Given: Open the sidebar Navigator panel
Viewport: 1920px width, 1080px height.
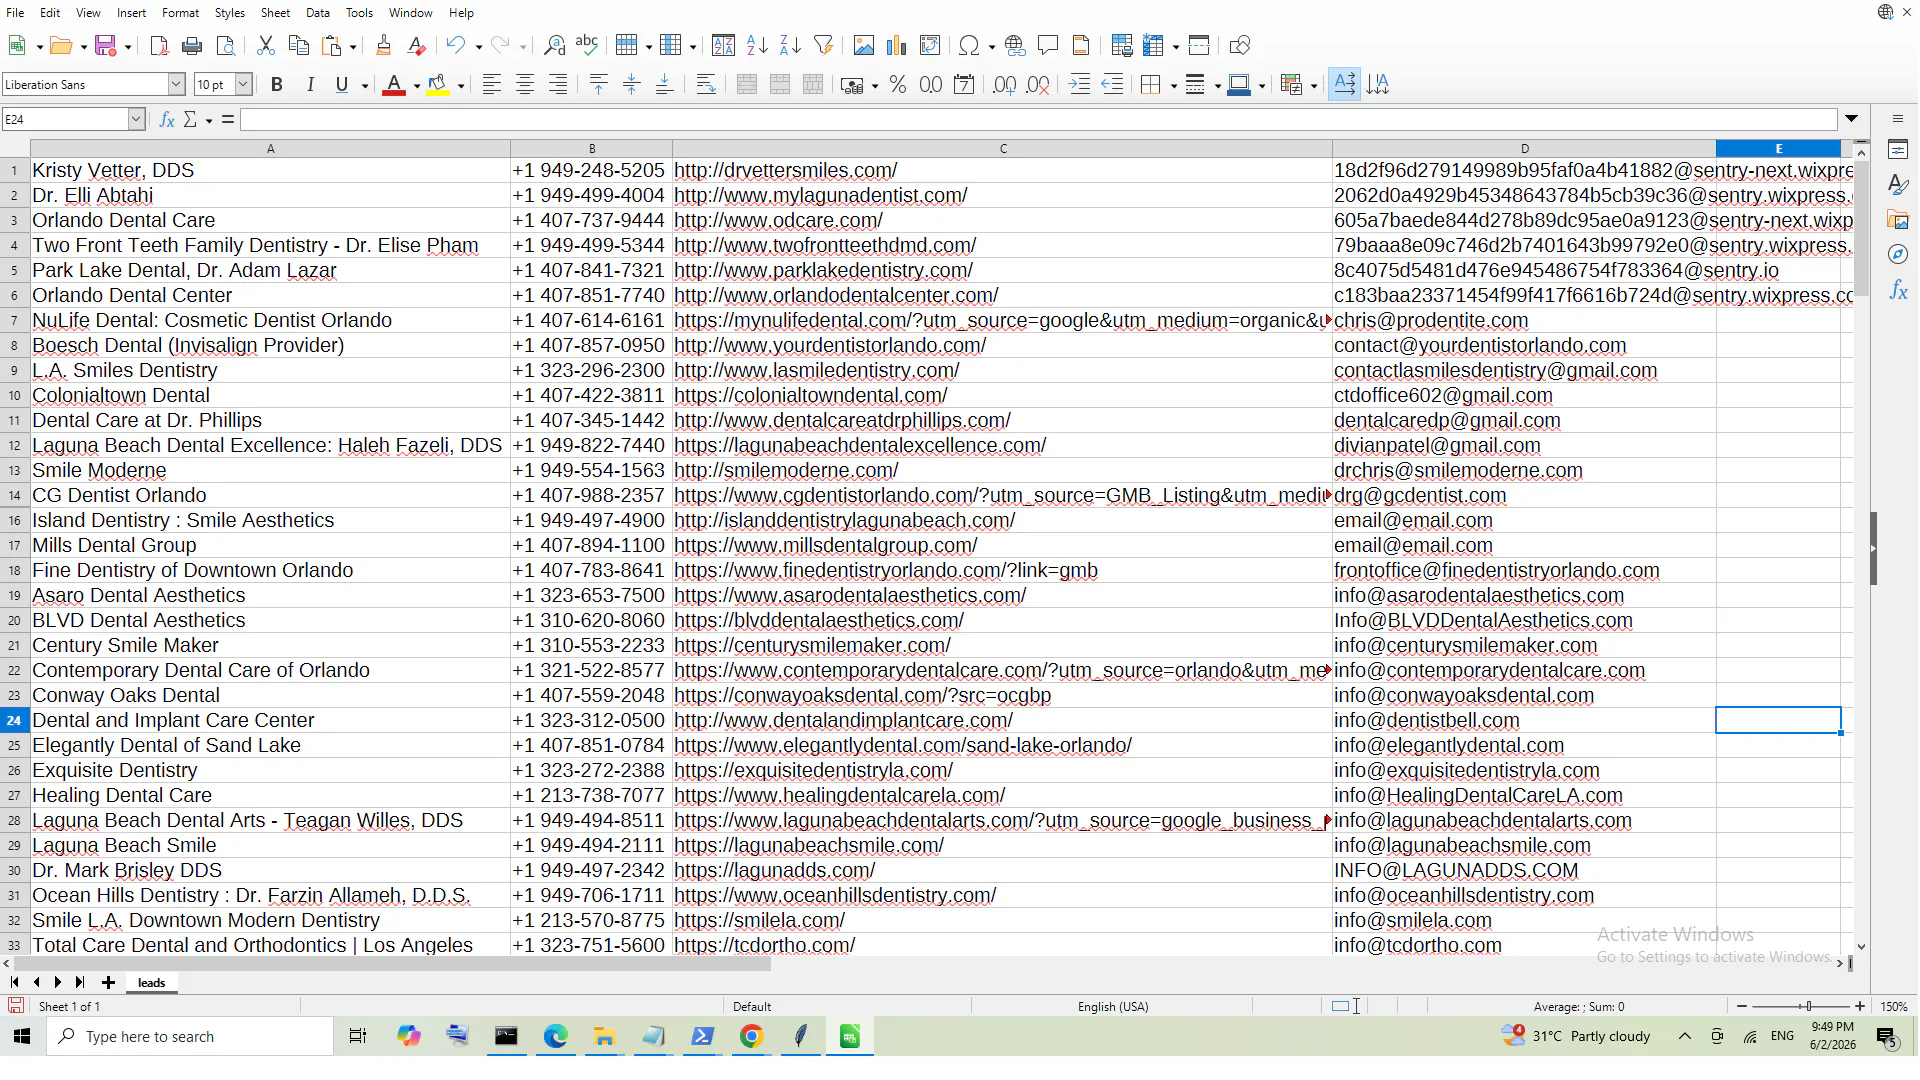Looking at the screenshot, I should [1899, 255].
